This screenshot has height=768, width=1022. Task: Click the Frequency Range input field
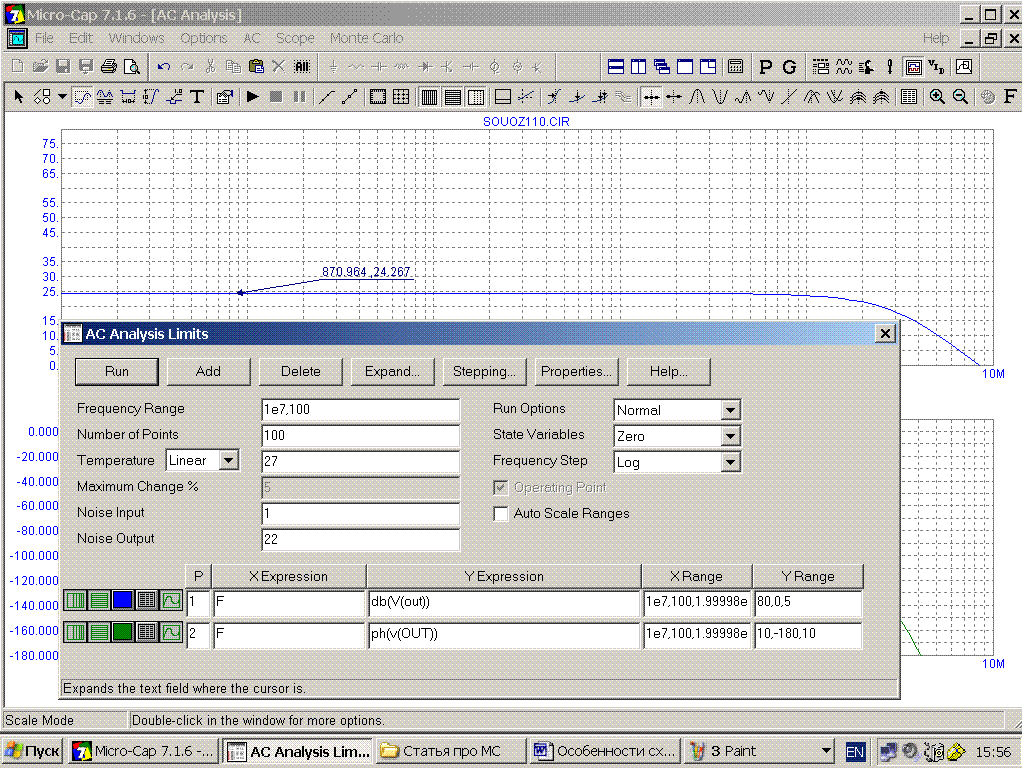(360, 410)
